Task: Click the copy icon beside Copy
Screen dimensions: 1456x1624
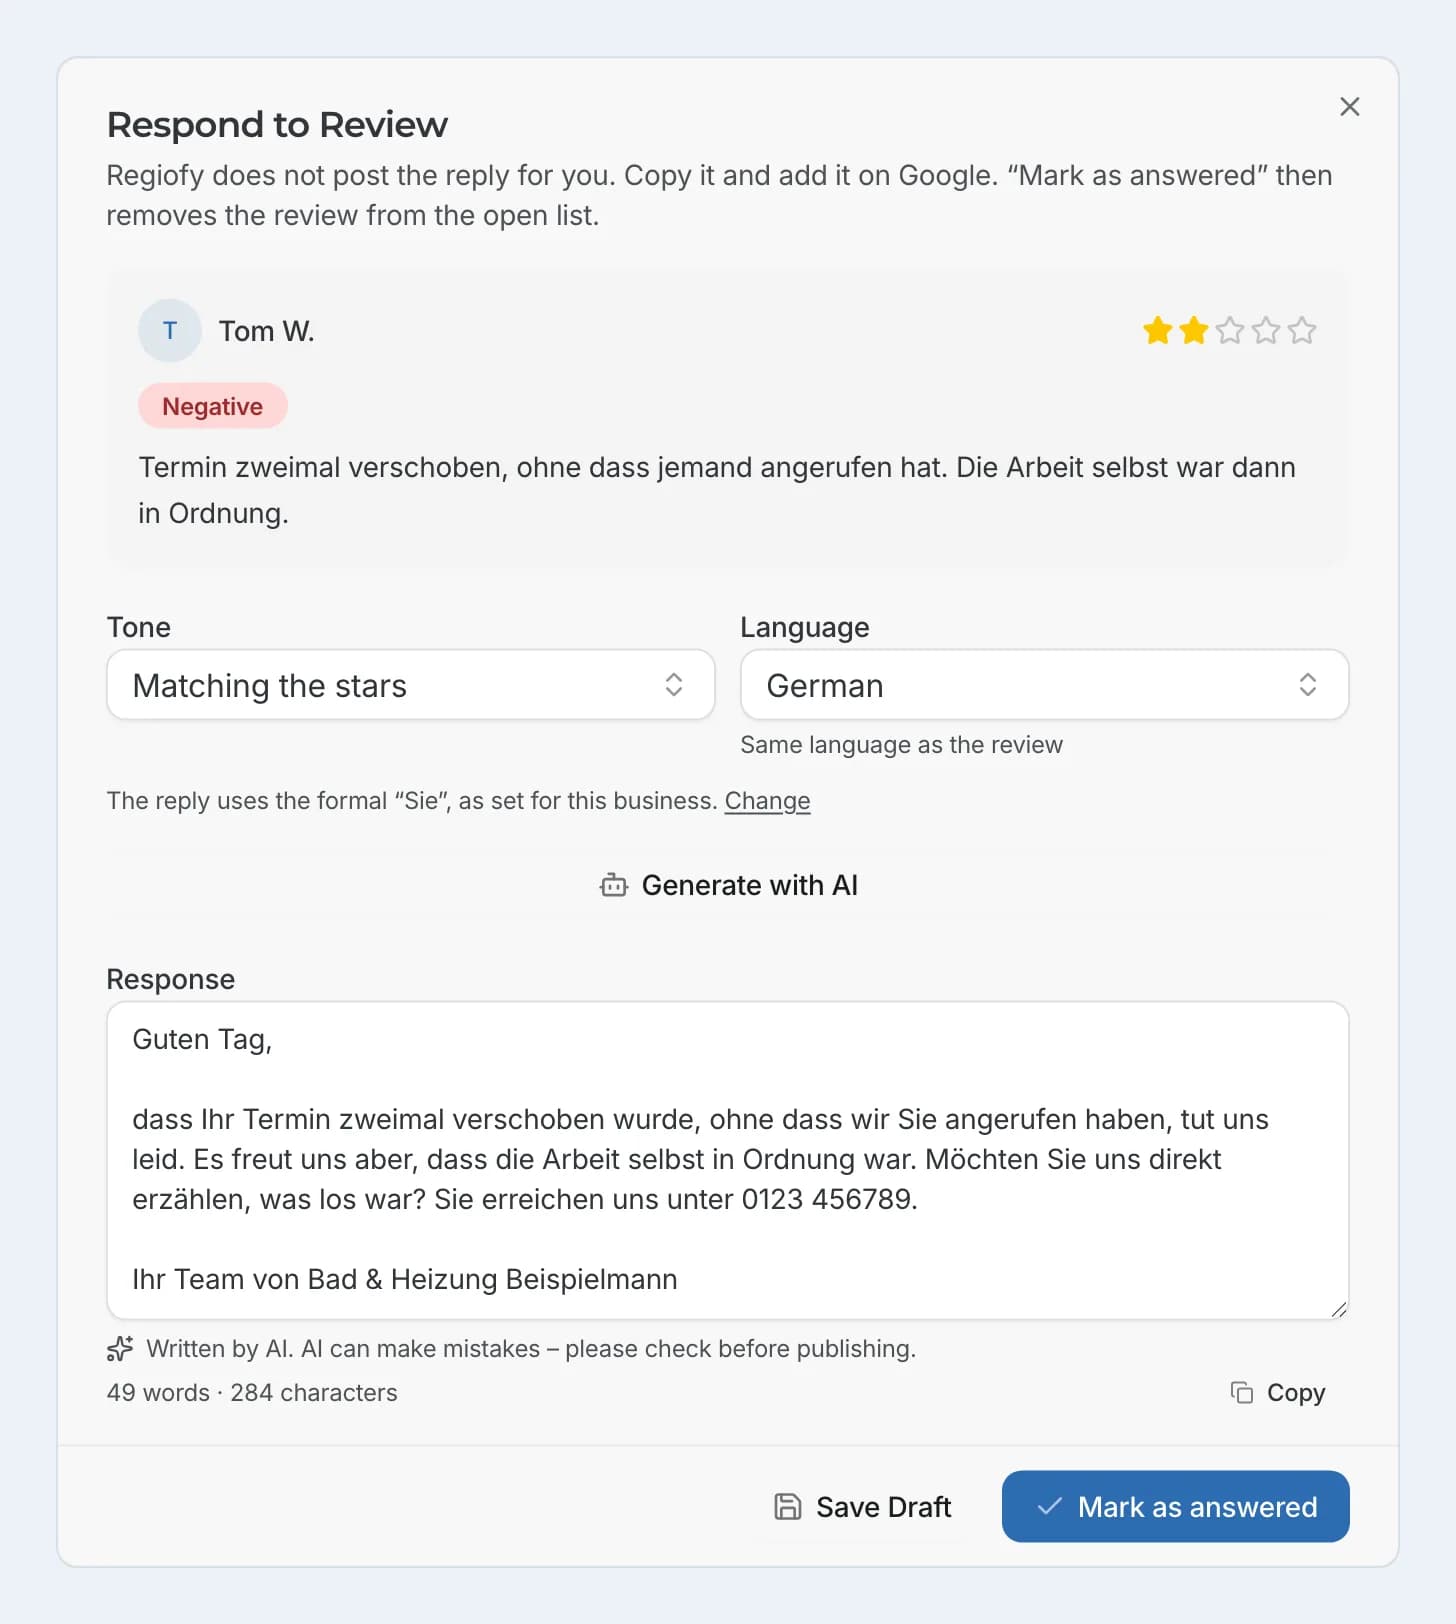Action: coord(1242,1393)
